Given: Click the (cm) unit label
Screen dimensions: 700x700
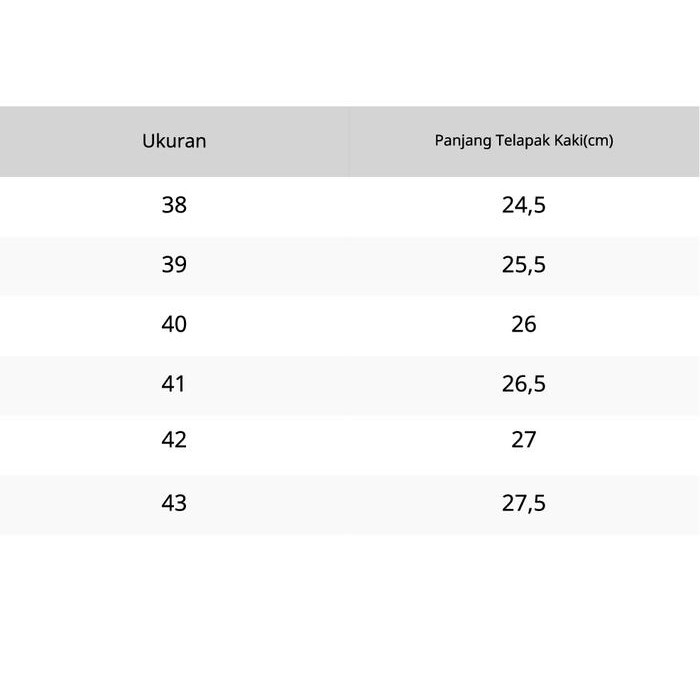Looking at the screenshot, I should (598, 141).
